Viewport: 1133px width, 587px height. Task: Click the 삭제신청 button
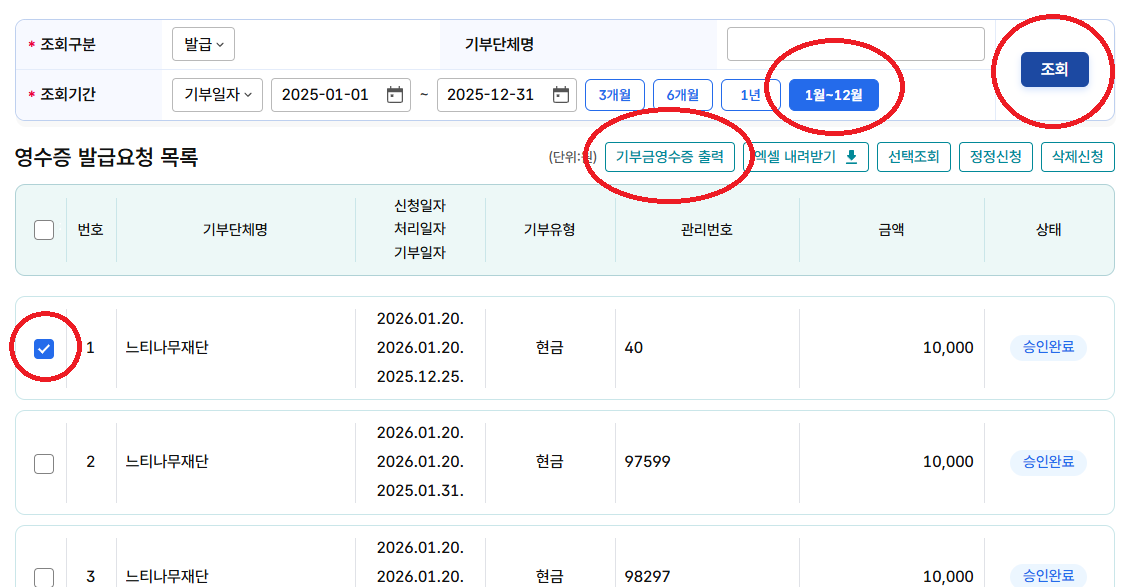click(1077, 157)
